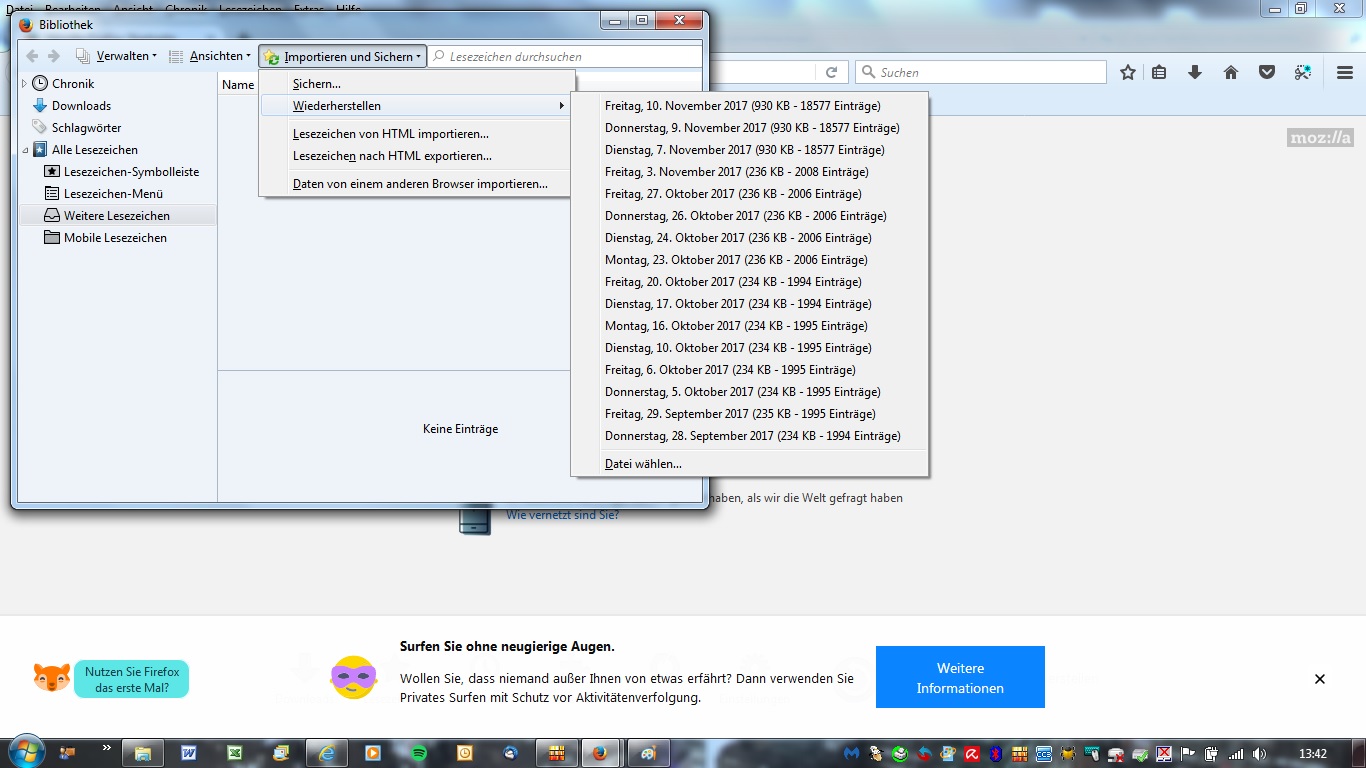The height and width of the screenshot is (768, 1366).
Task: Open the Firefox hamburger menu
Action: pyautogui.click(x=1345, y=72)
